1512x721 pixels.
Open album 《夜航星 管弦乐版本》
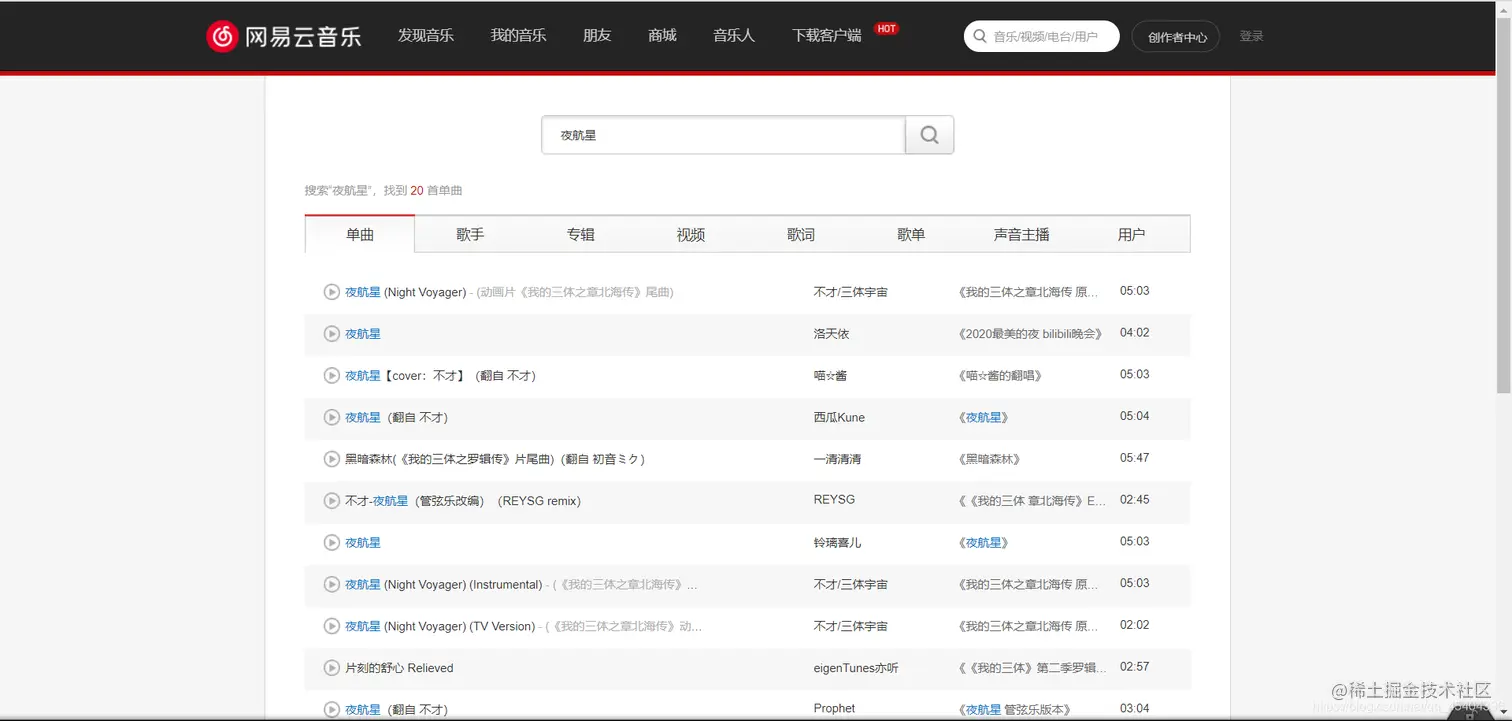tap(1014, 709)
